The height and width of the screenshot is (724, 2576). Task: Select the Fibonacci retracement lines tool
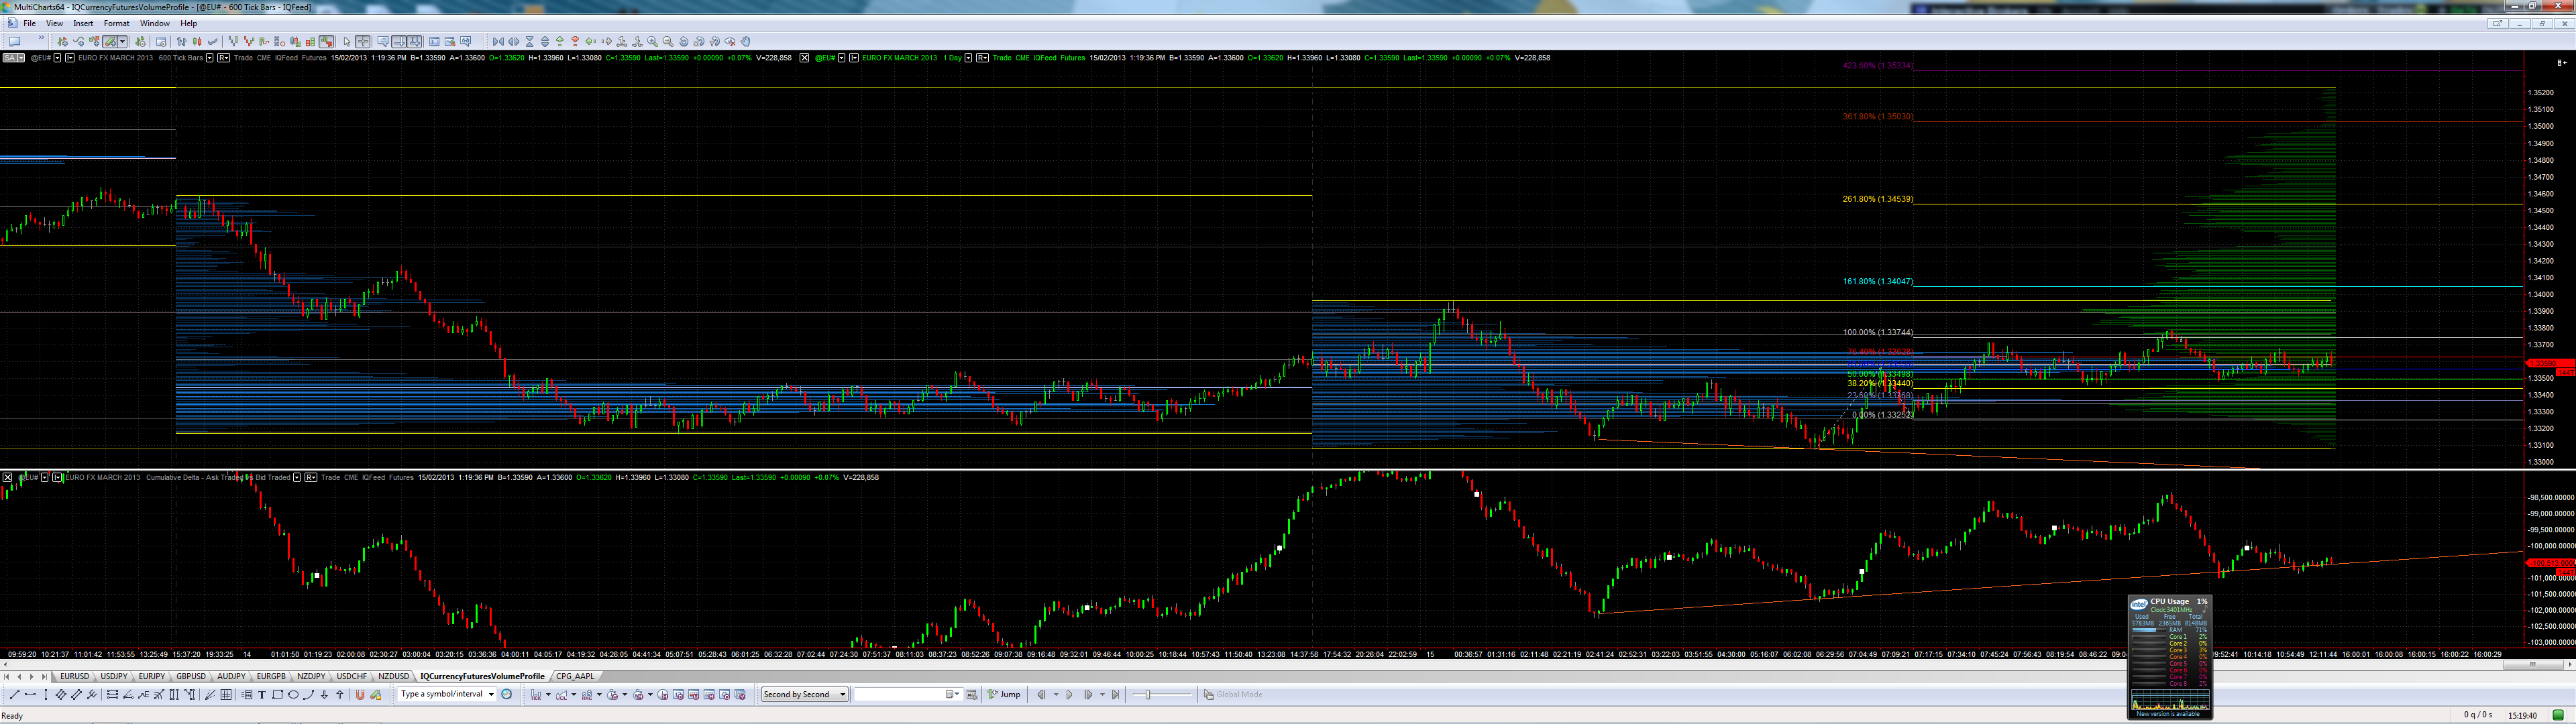point(112,694)
